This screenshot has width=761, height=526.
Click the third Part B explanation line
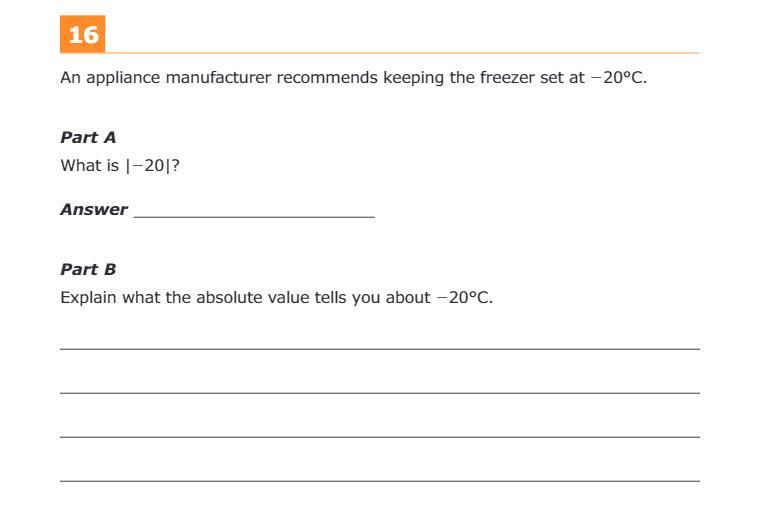coord(380,437)
